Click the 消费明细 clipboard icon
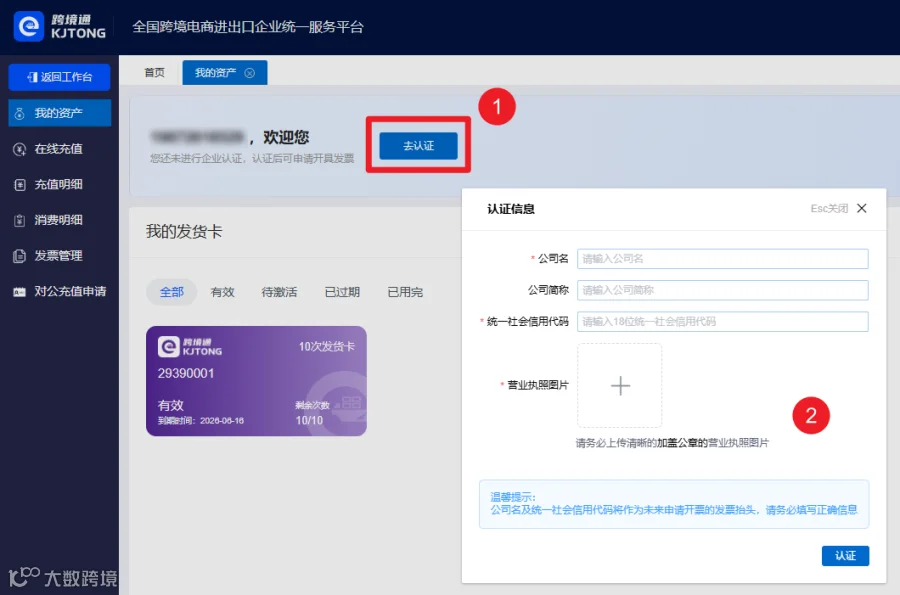Screen dimensions: 900x595 (20, 220)
